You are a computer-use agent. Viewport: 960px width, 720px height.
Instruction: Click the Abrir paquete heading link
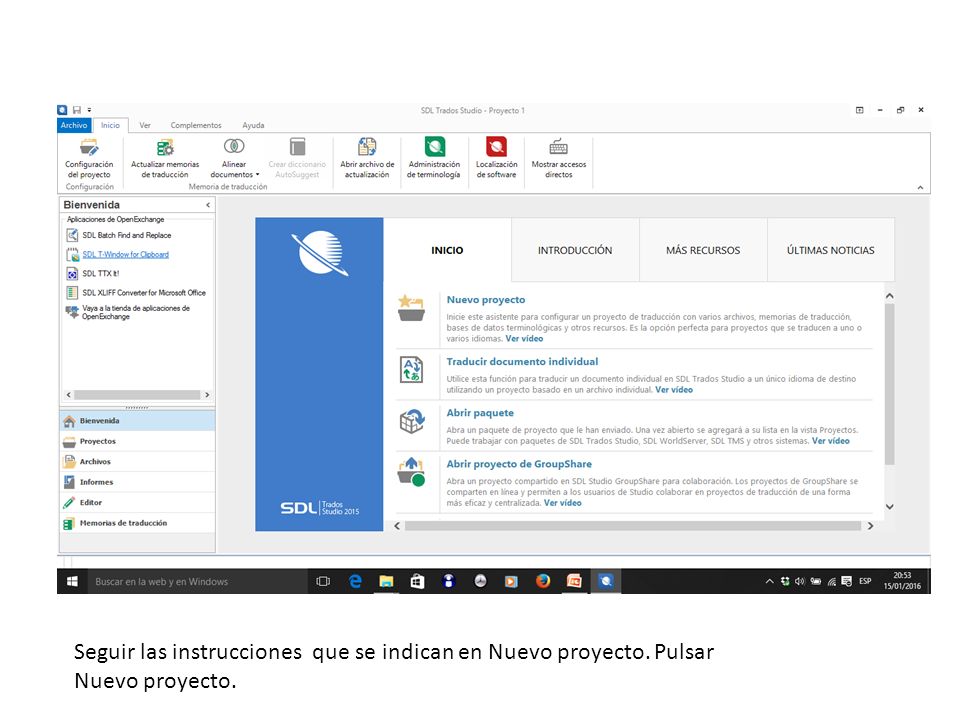tap(480, 413)
